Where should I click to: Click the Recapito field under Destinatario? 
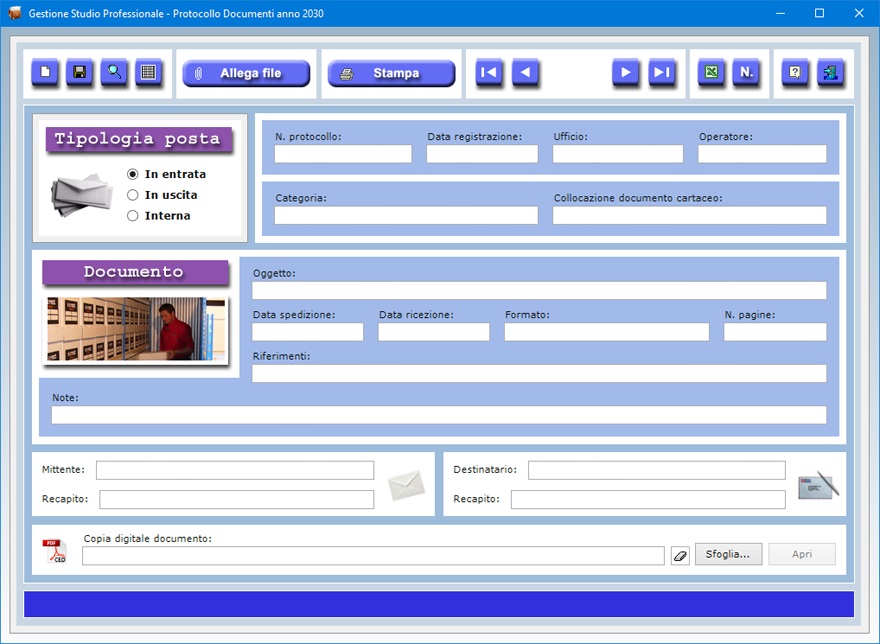[x=648, y=500]
